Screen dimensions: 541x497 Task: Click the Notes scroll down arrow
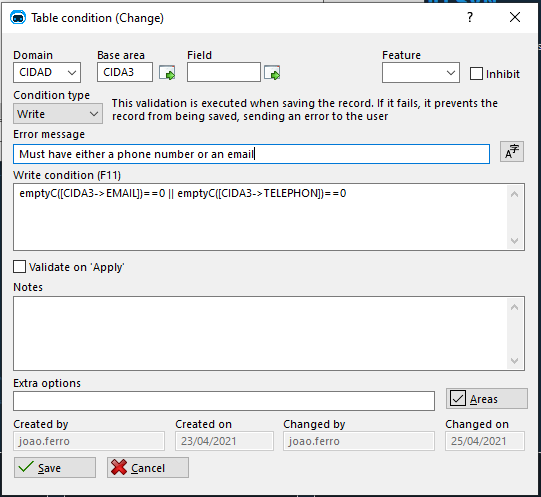point(514,361)
